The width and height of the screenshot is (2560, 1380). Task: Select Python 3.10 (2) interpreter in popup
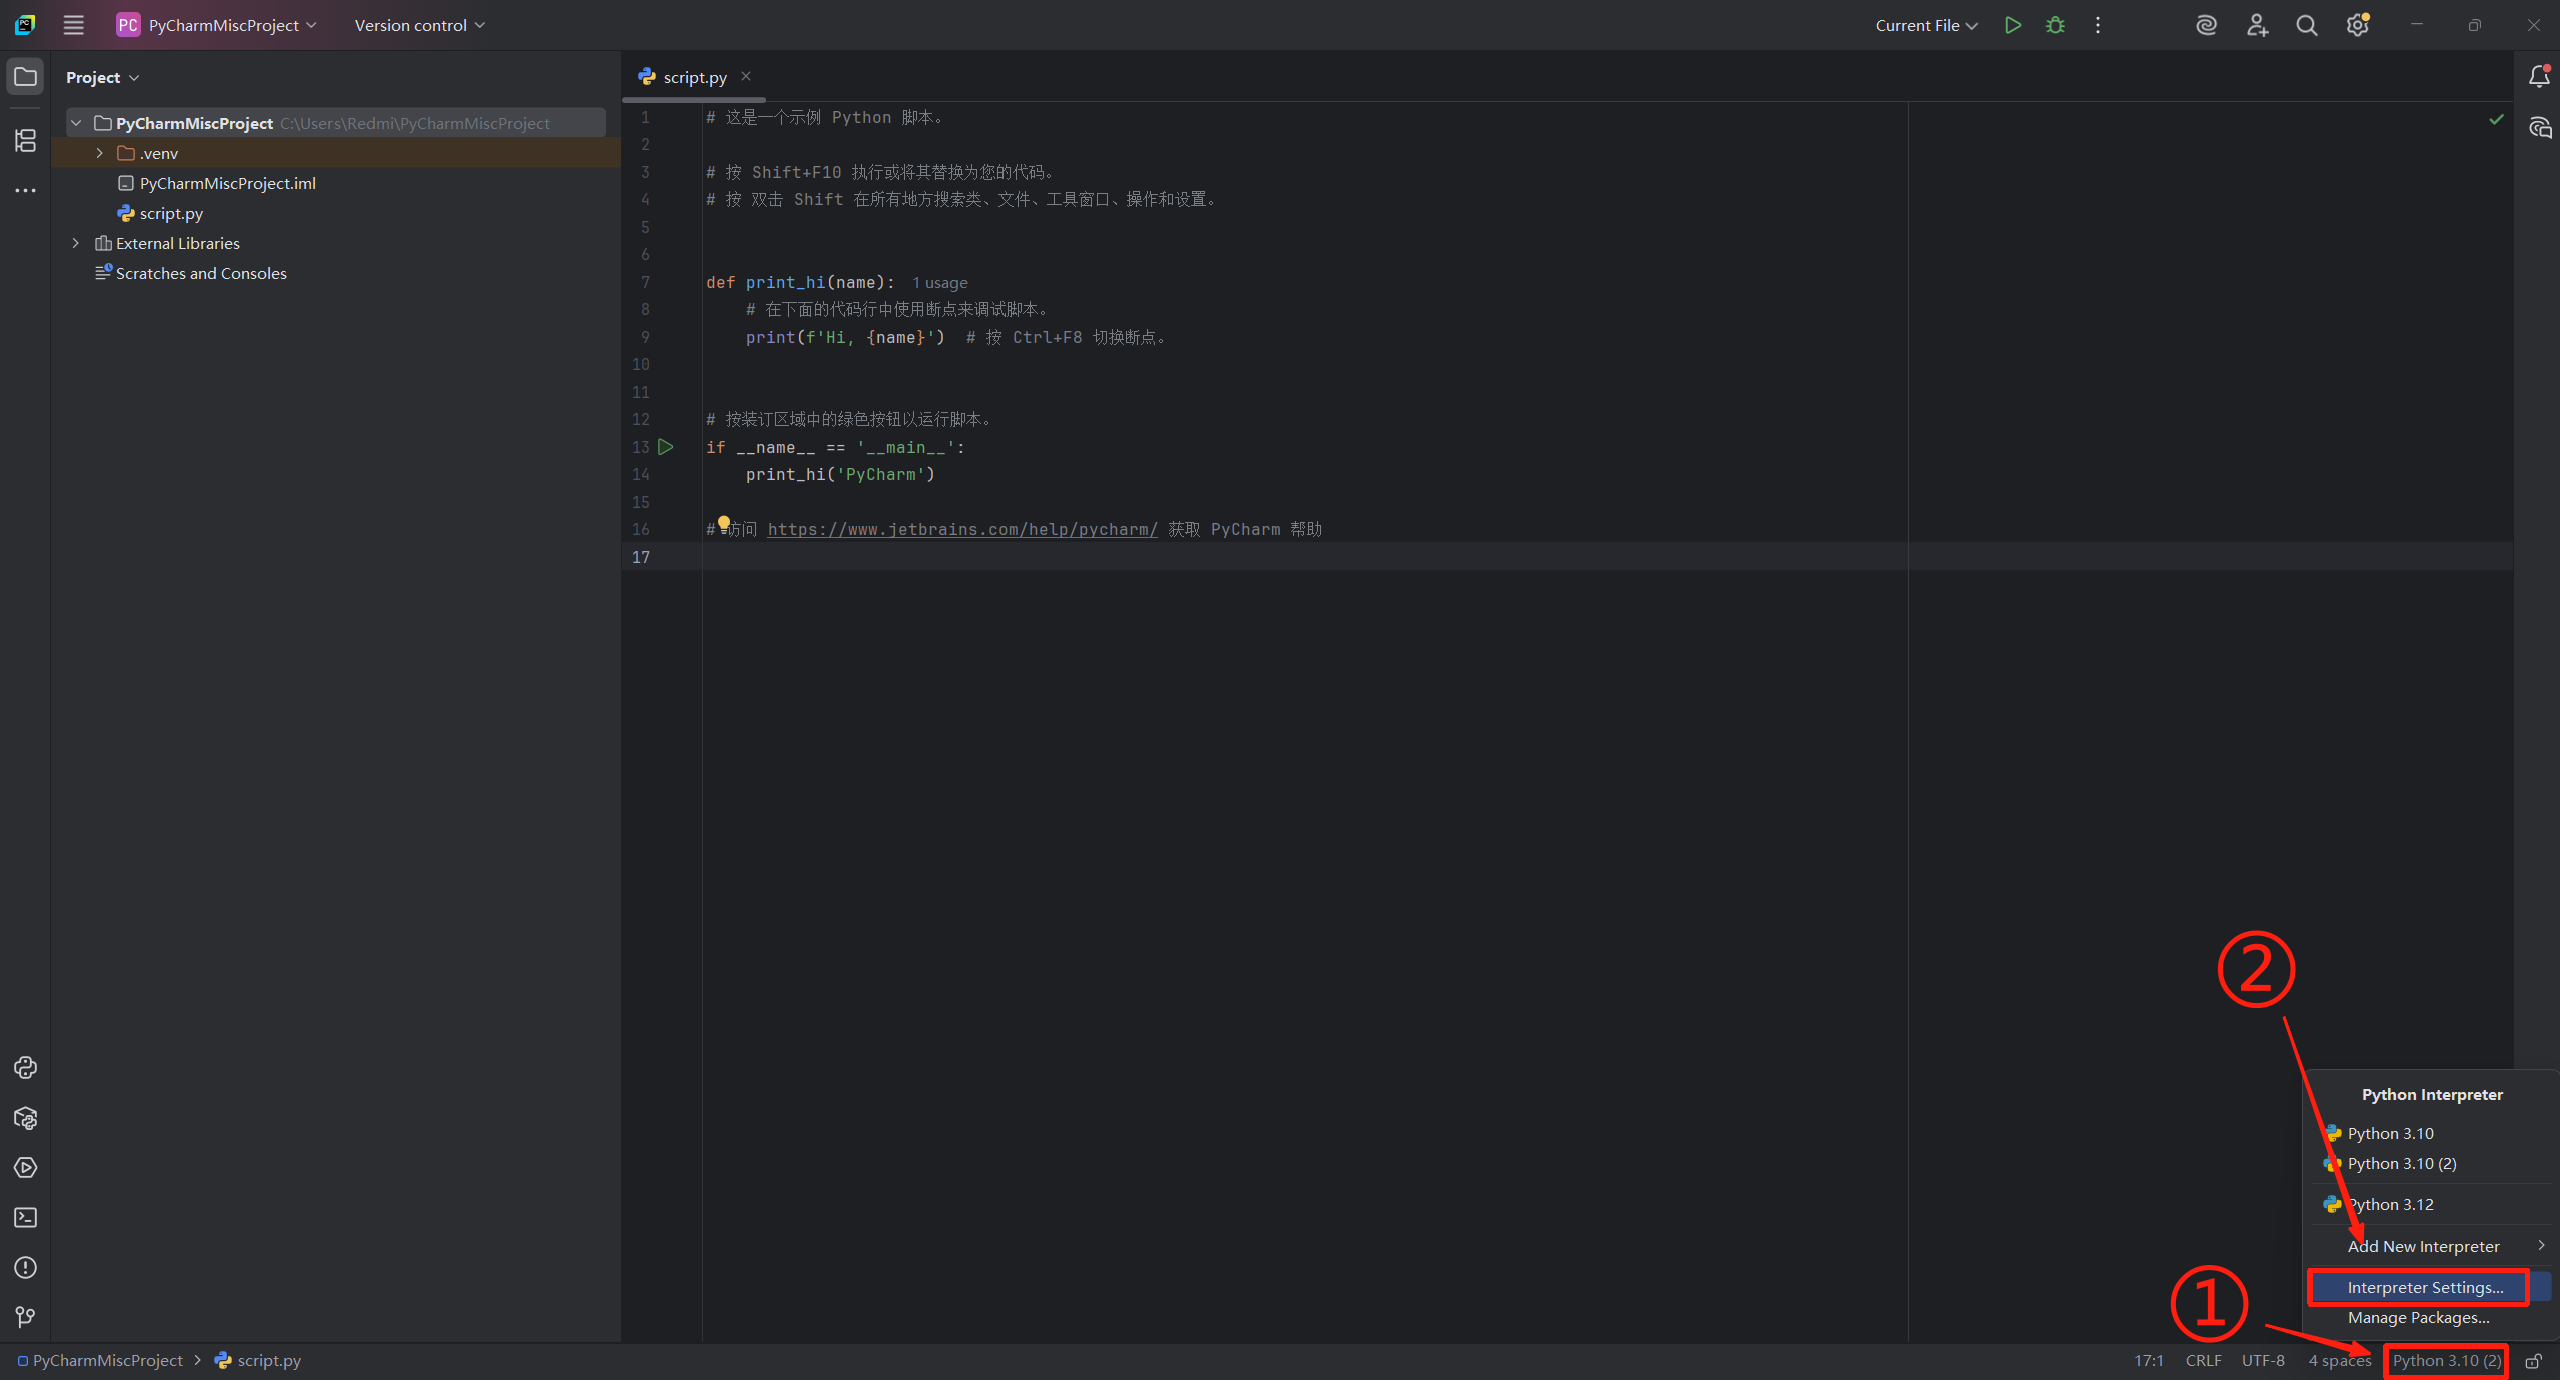(x=2431, y=1163)
